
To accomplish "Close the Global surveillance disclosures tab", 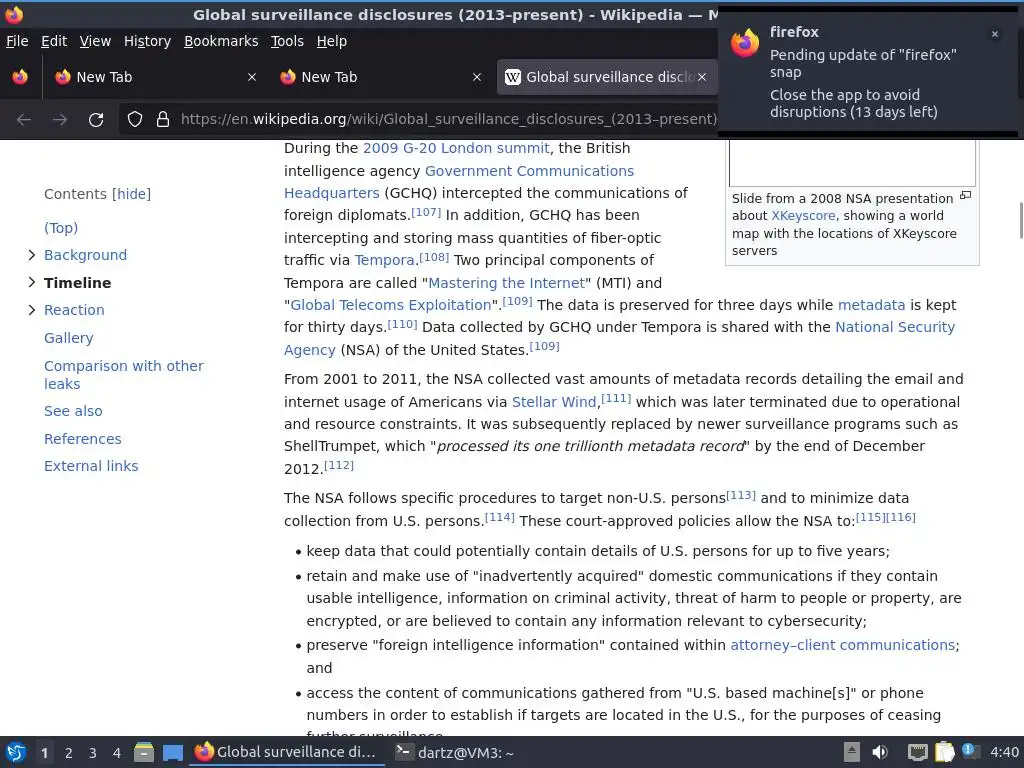I will [702, 77].
